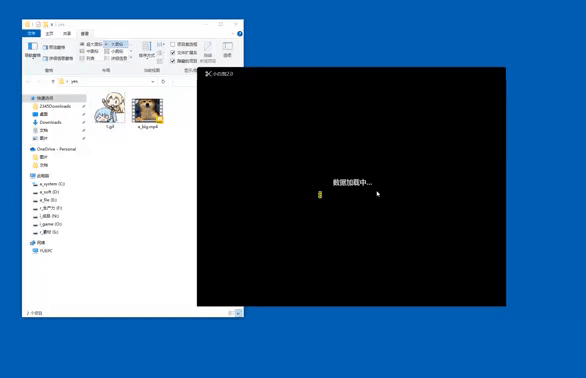
Task: Click the blue help question mark icon
Action: point(240,34)
